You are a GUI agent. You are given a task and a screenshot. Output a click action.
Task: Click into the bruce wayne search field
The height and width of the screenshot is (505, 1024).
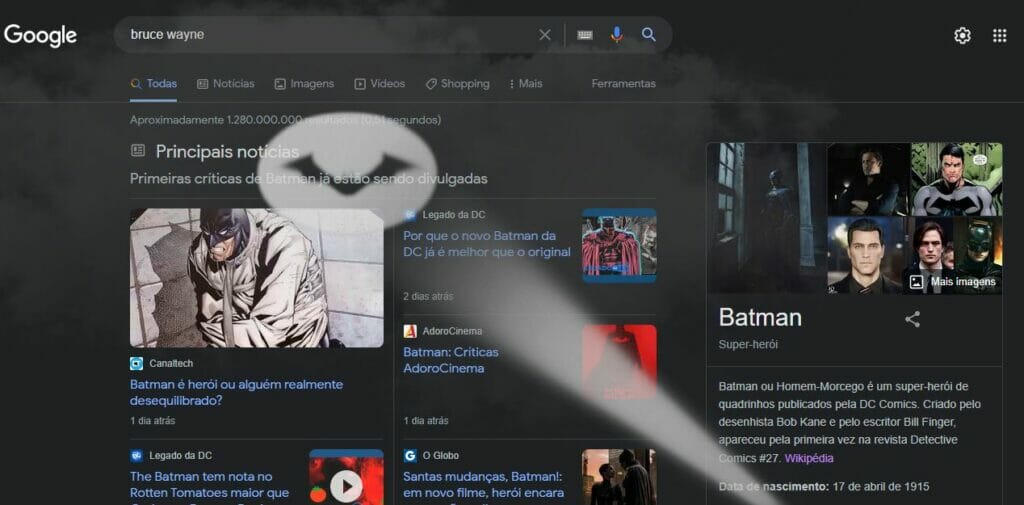click(330, 35)
